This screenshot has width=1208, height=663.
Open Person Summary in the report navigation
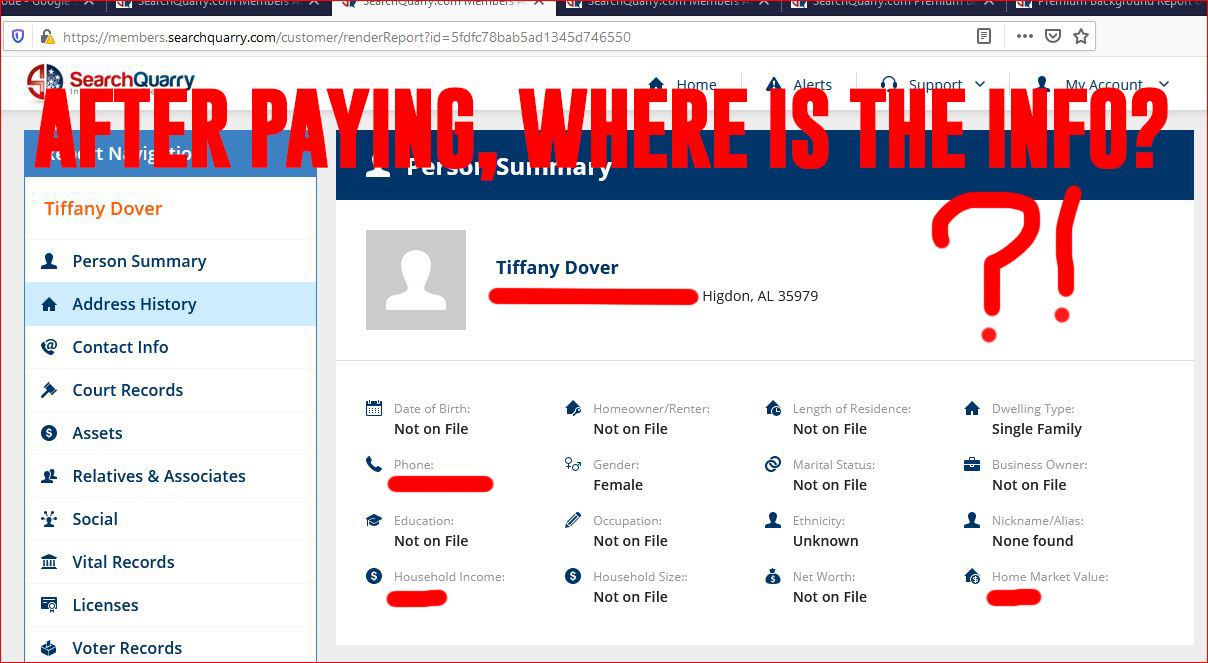(170, 261)
